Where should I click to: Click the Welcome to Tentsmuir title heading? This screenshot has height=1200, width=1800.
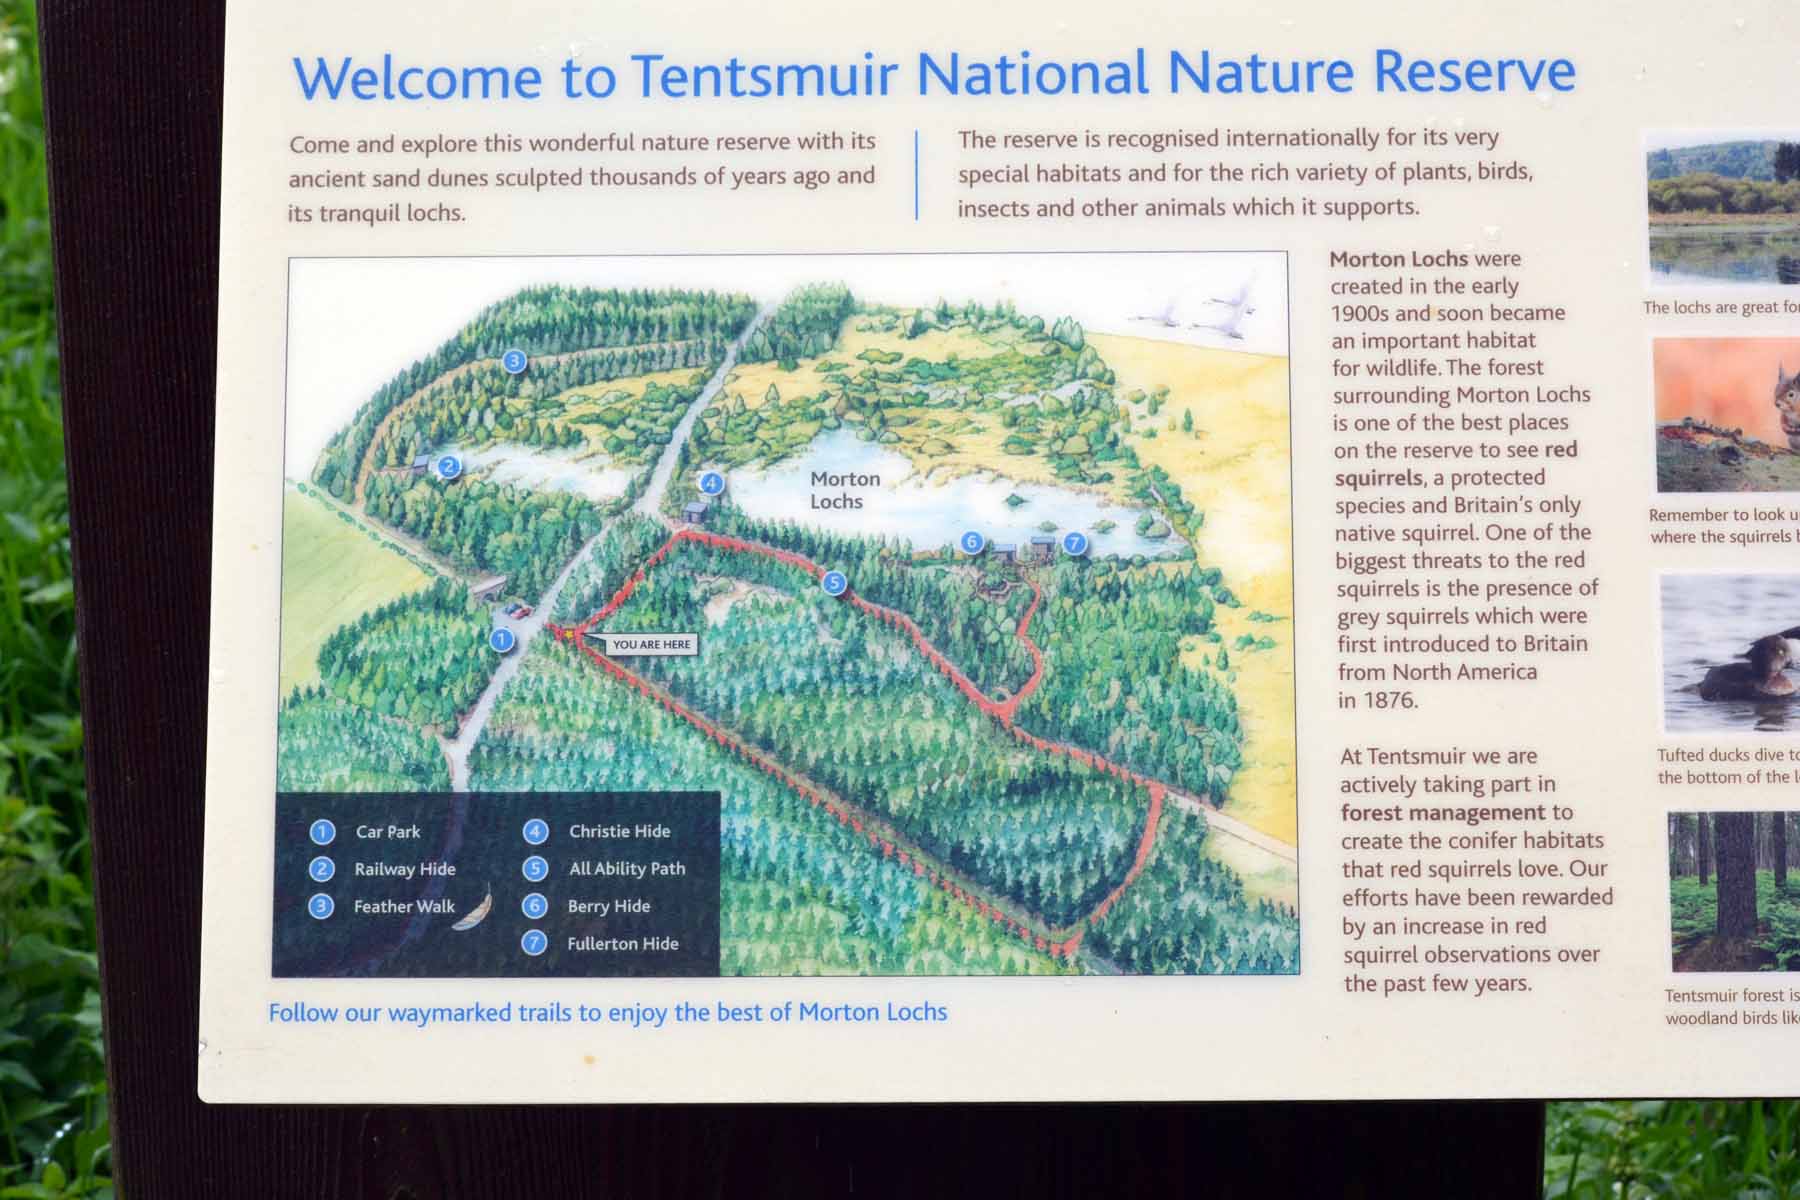coord(934,75)
